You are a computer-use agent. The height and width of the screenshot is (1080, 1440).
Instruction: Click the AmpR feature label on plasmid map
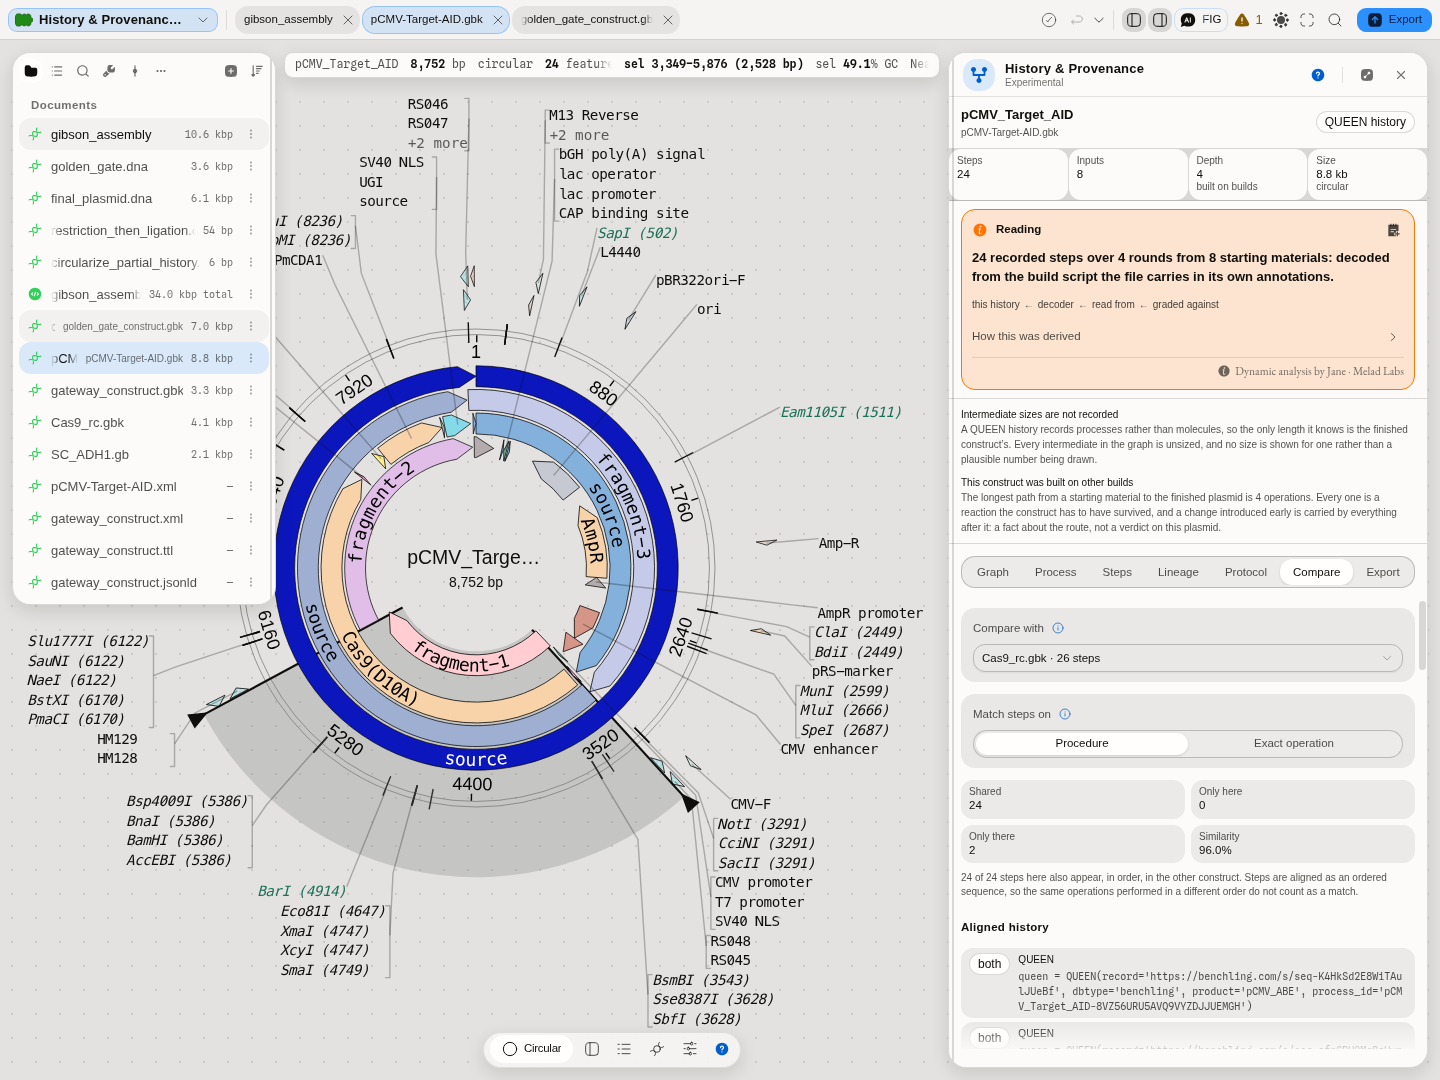pyautogui.click(x=592, y=541)
